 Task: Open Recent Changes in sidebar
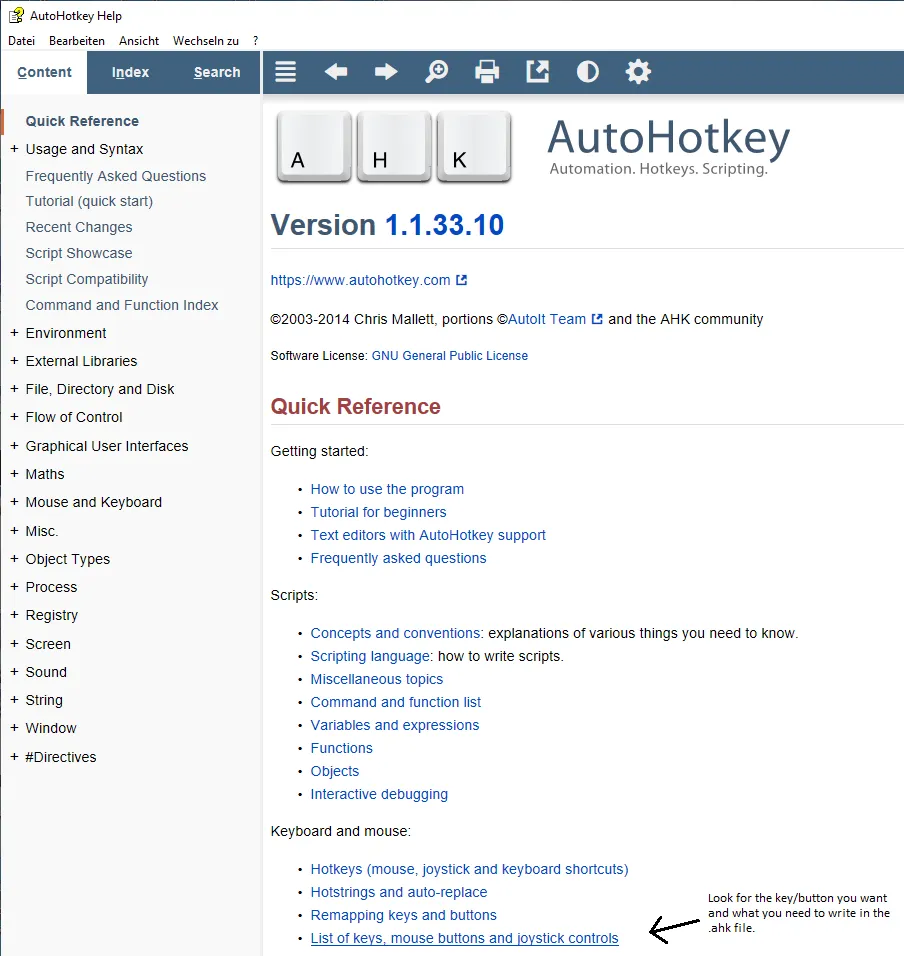79,227
